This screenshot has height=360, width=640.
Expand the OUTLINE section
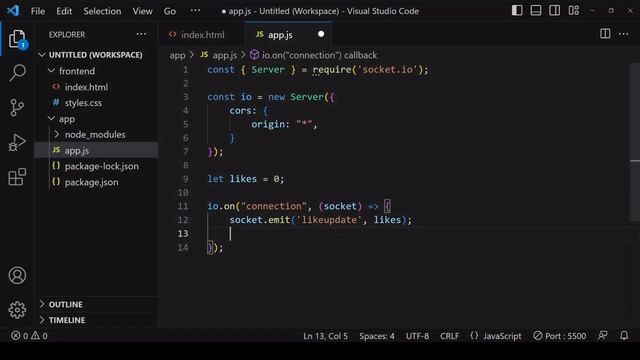pyautogui.click(x=65, y=304)
